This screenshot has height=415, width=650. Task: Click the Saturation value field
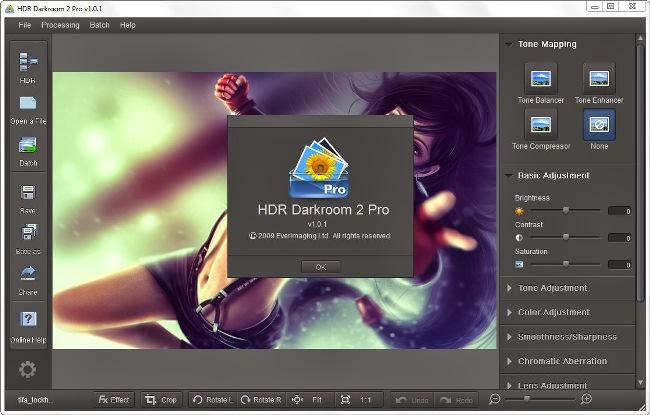tap(619, 265)
